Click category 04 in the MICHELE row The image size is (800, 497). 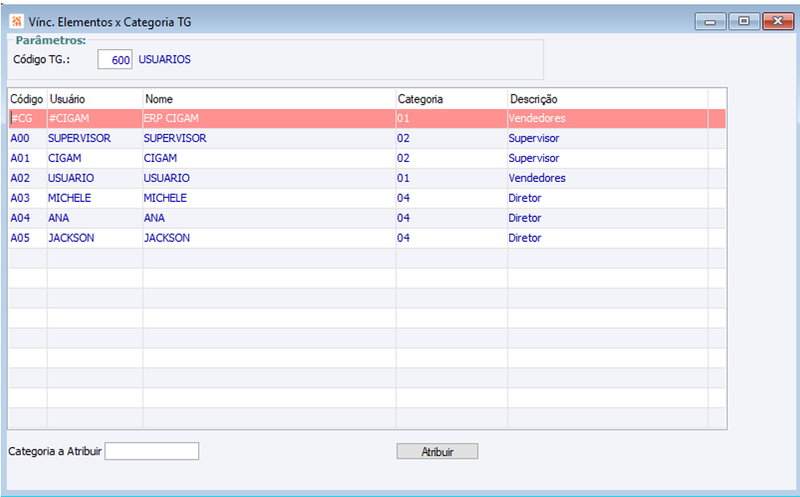pyautogui.click(x=452, y=198)
